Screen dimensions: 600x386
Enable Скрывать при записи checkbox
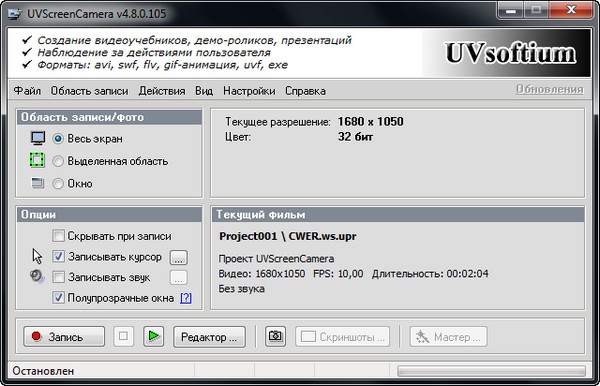(58, 236)
